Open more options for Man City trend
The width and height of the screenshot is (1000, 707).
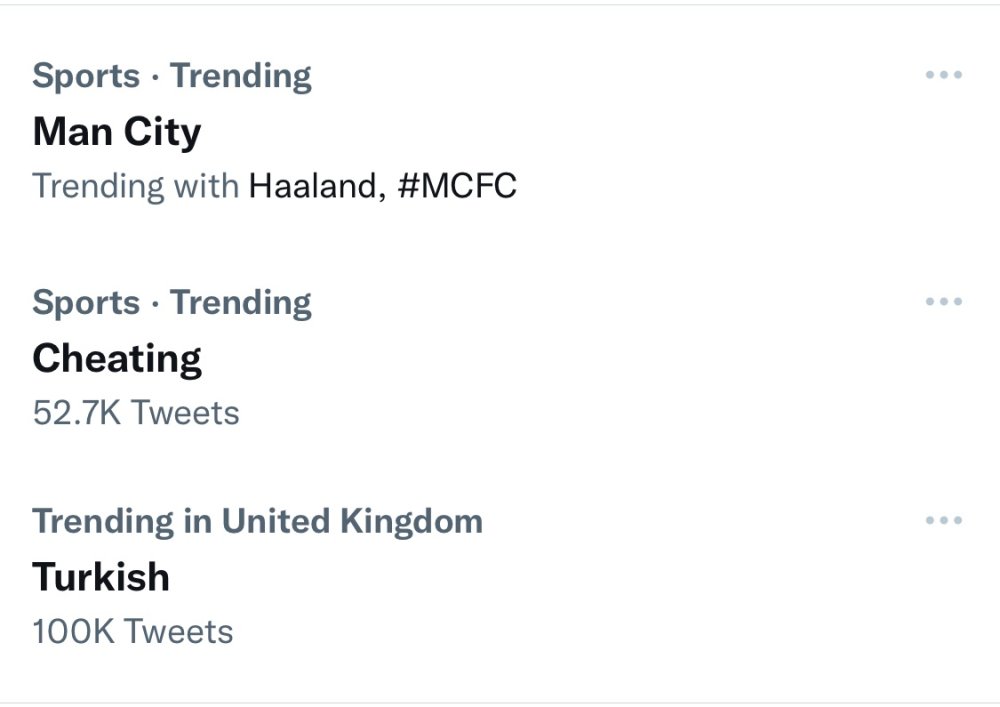943,75
